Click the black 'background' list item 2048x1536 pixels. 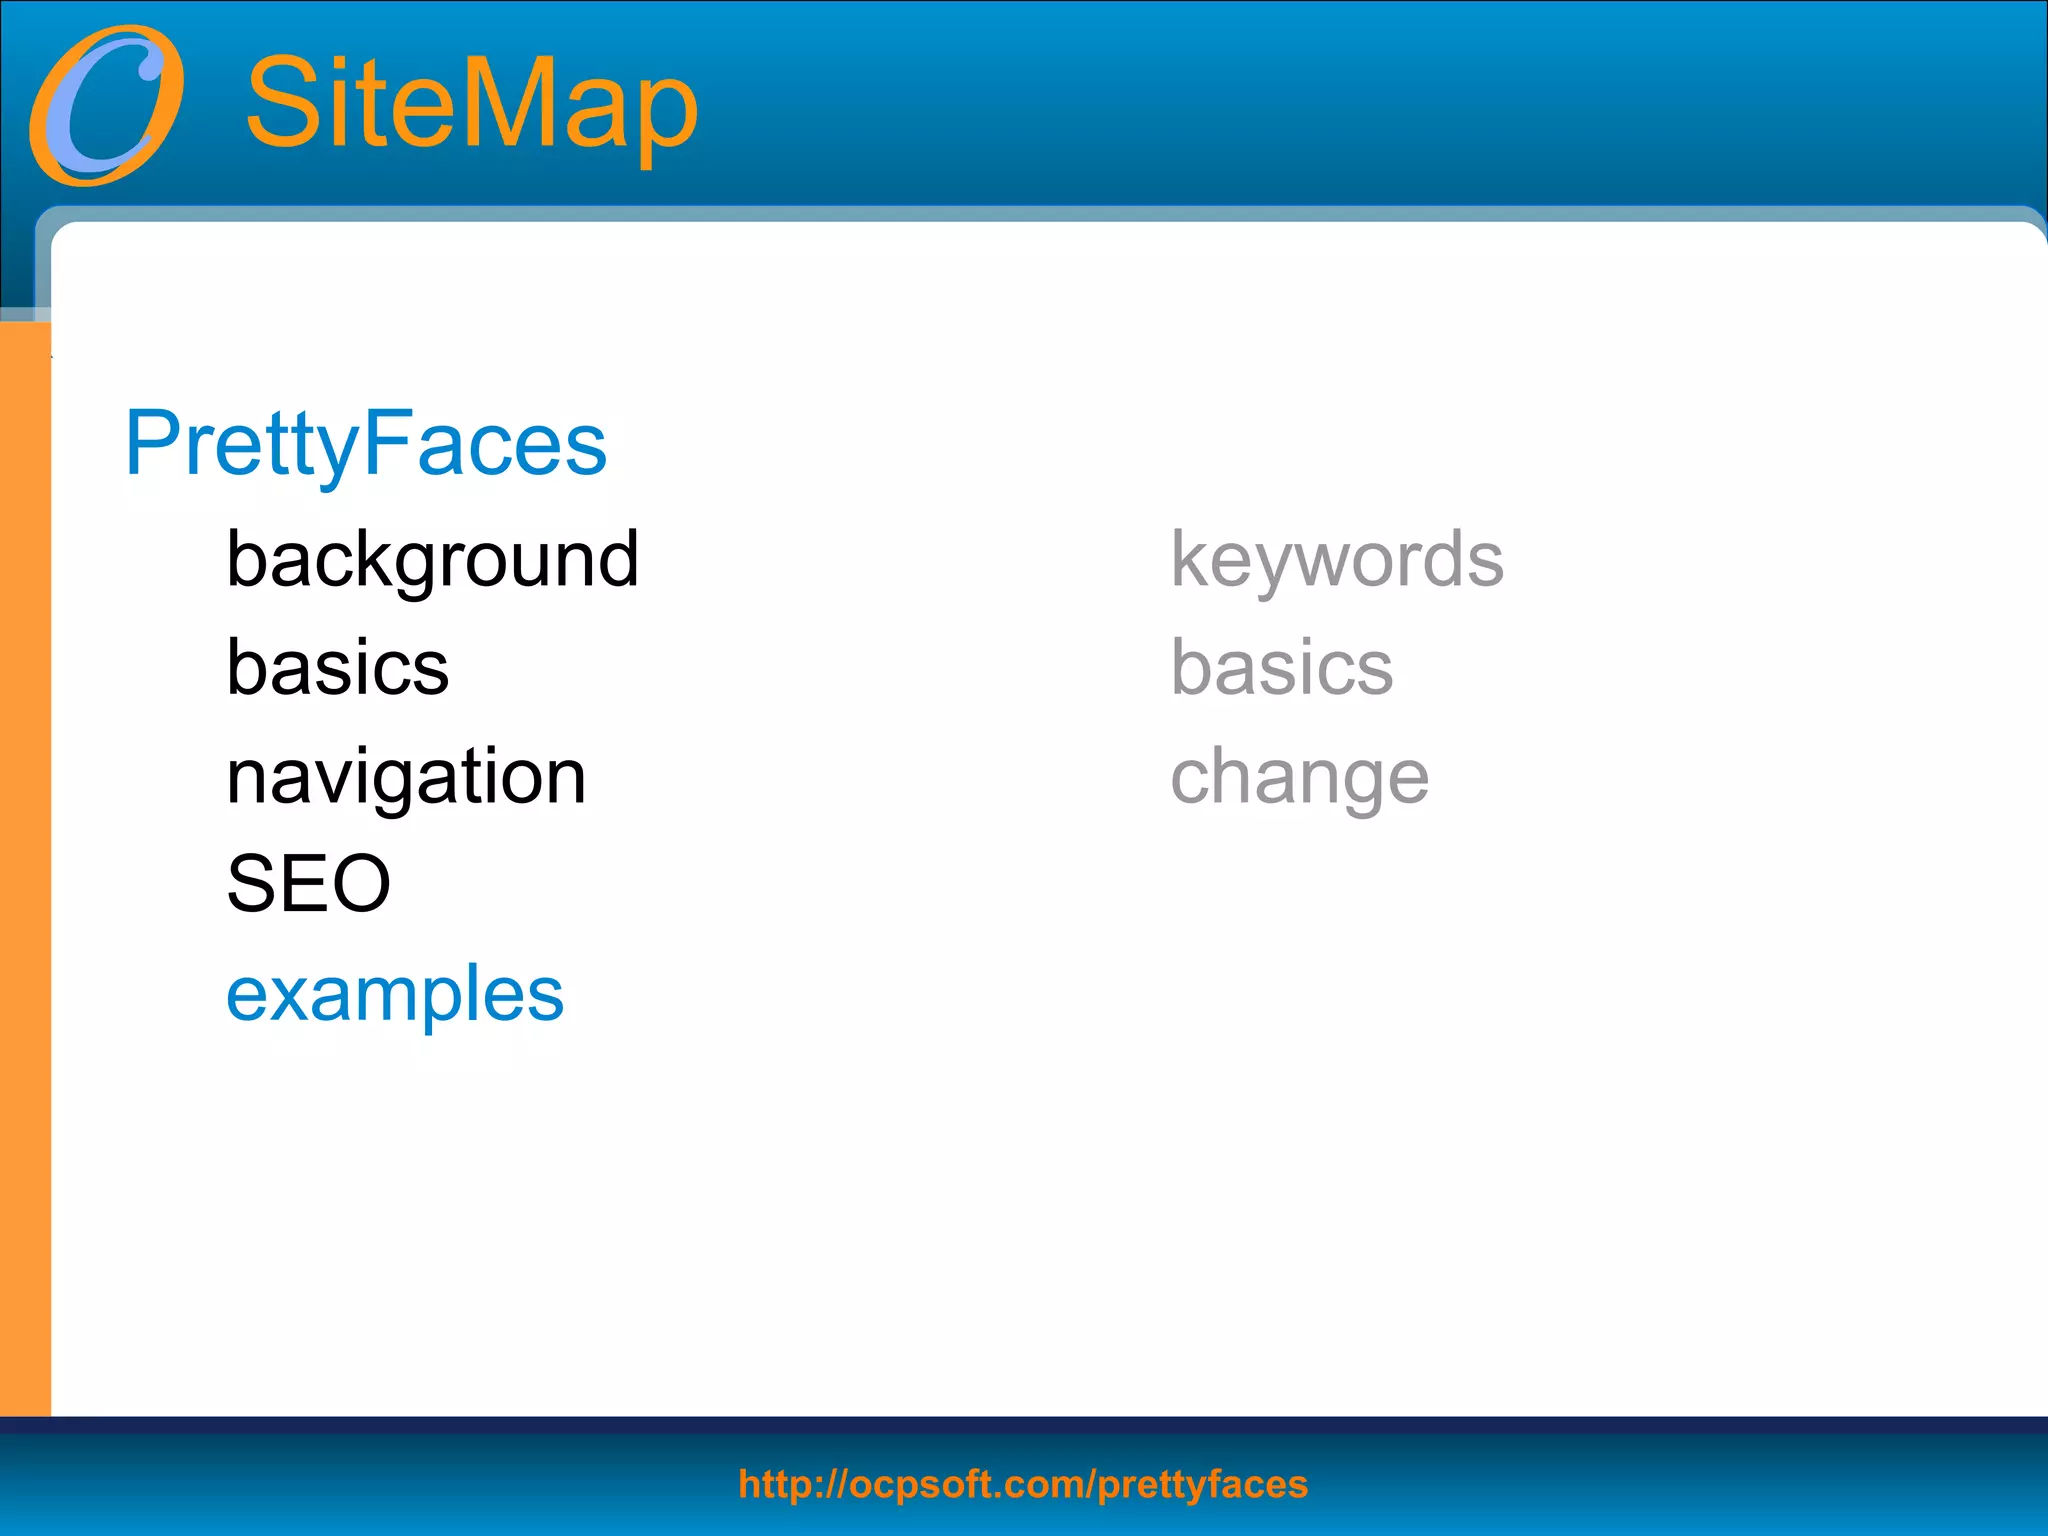432,558
